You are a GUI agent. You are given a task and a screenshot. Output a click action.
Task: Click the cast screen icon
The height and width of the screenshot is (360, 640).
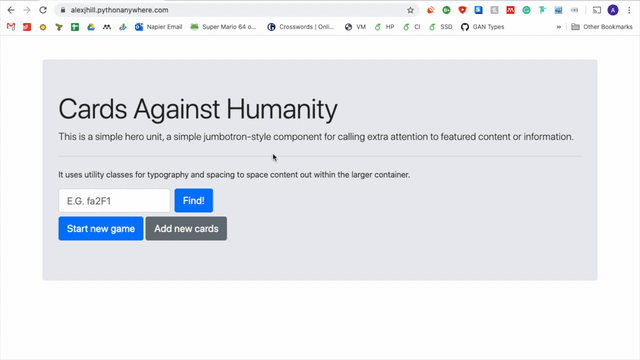(x=597, y=10)
